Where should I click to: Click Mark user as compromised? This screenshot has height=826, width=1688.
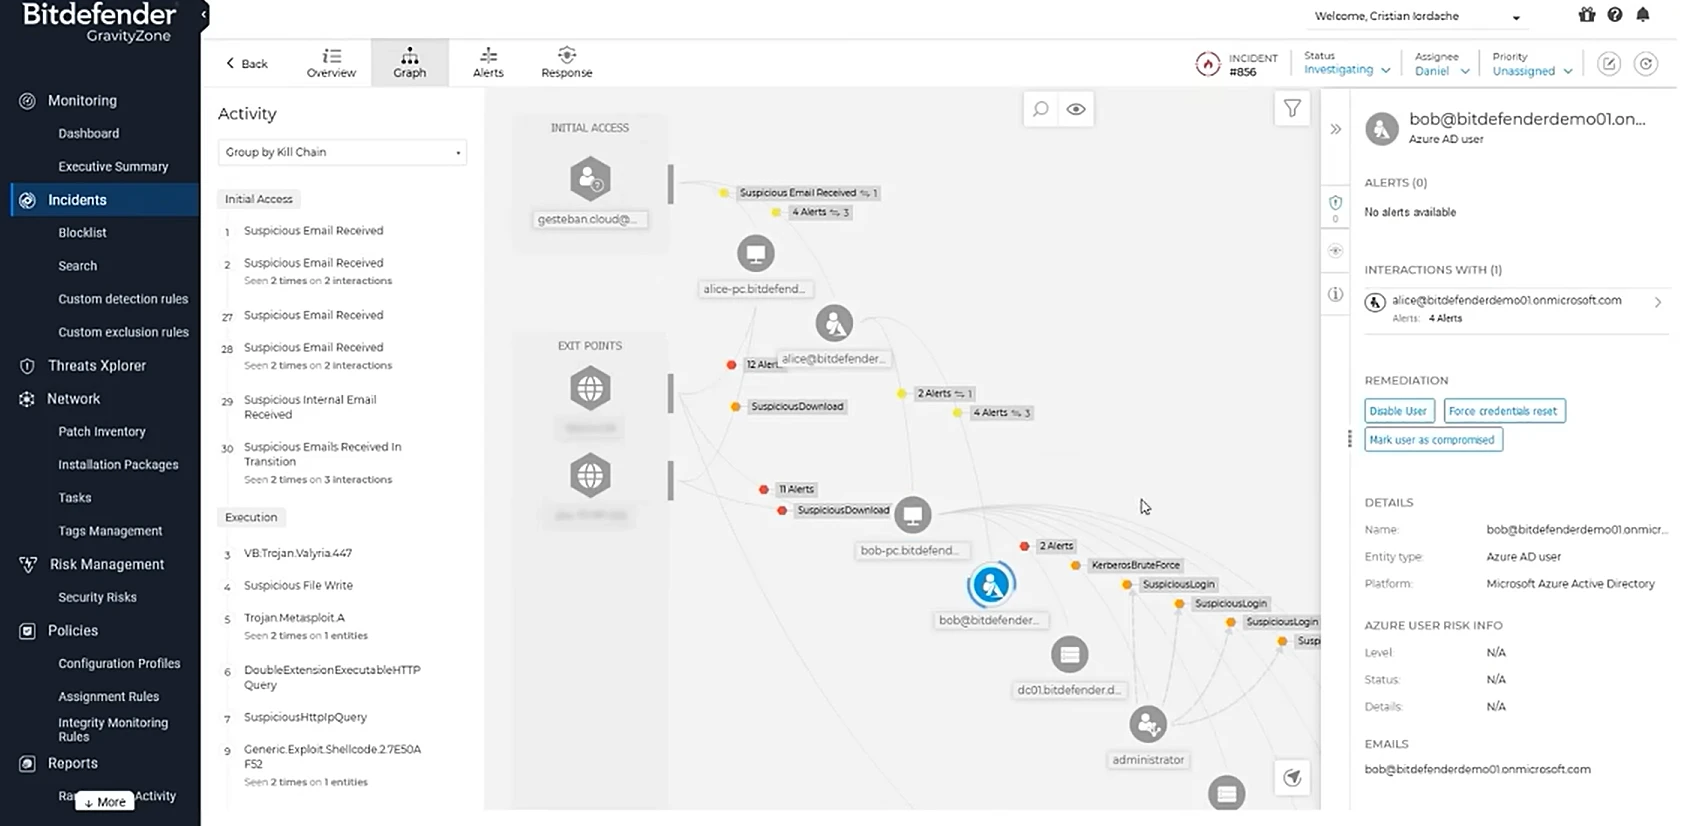[x=1433, y=440]
